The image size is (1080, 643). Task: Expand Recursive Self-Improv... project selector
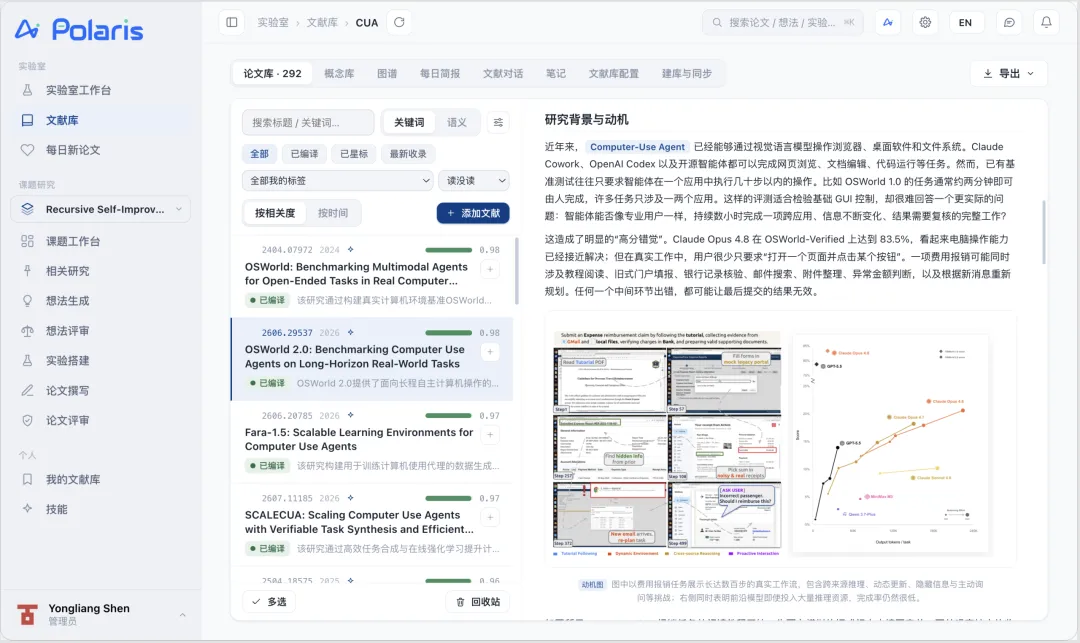pos(101,209)
